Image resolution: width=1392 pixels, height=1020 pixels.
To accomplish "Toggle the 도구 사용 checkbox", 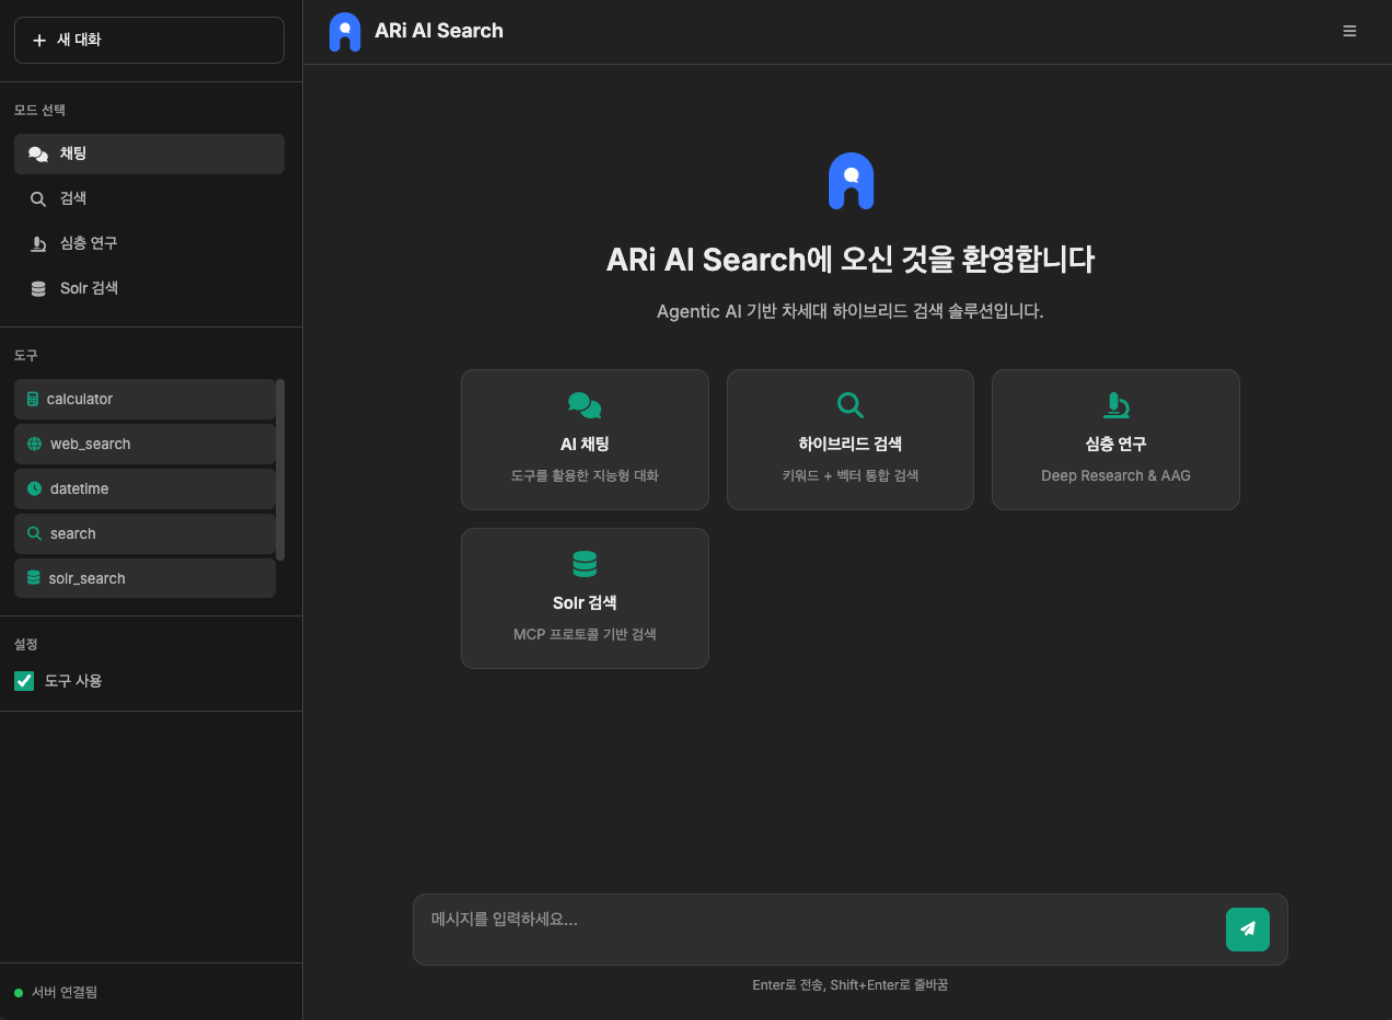I will 23,681.
